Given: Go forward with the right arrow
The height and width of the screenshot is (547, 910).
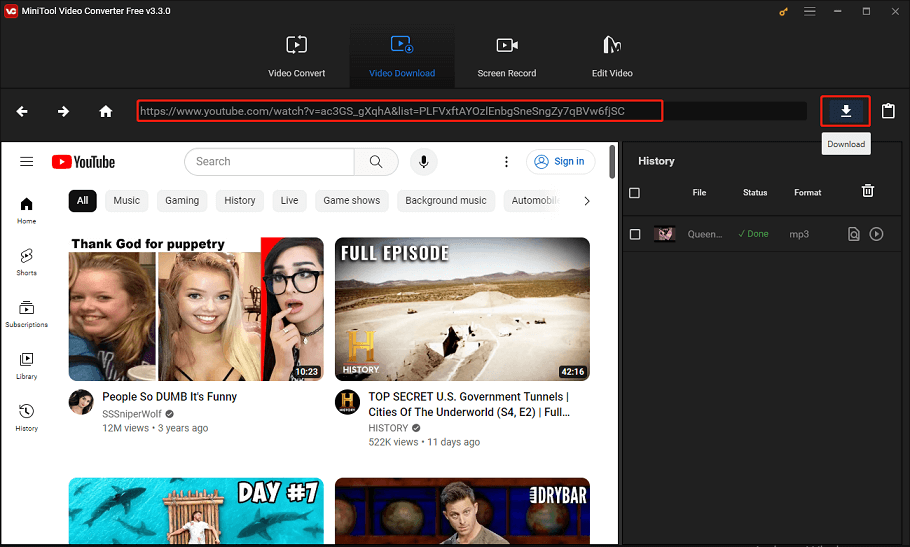Looking at the screenshot, I should coord(63,111).
